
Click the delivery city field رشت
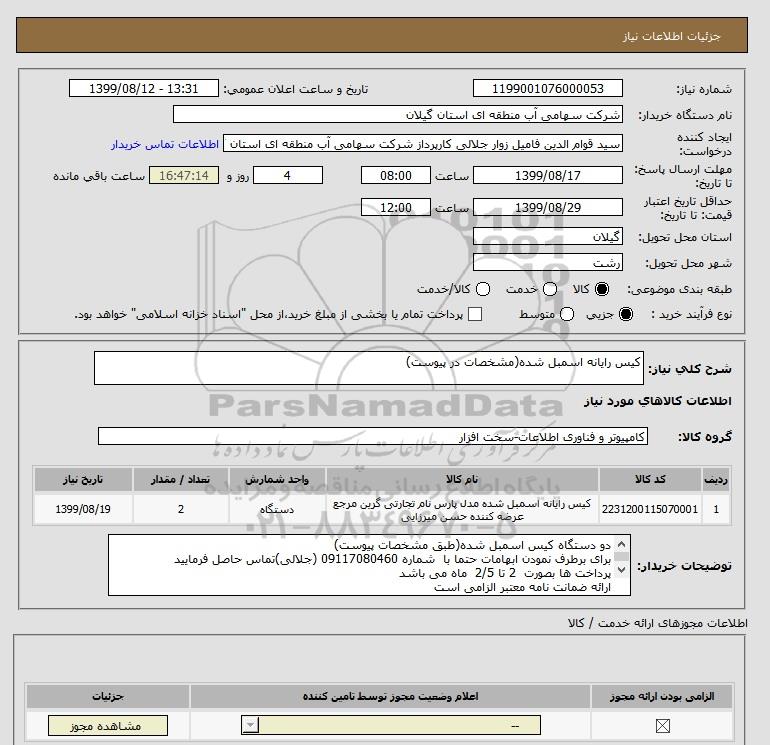(x=548, y=263)
